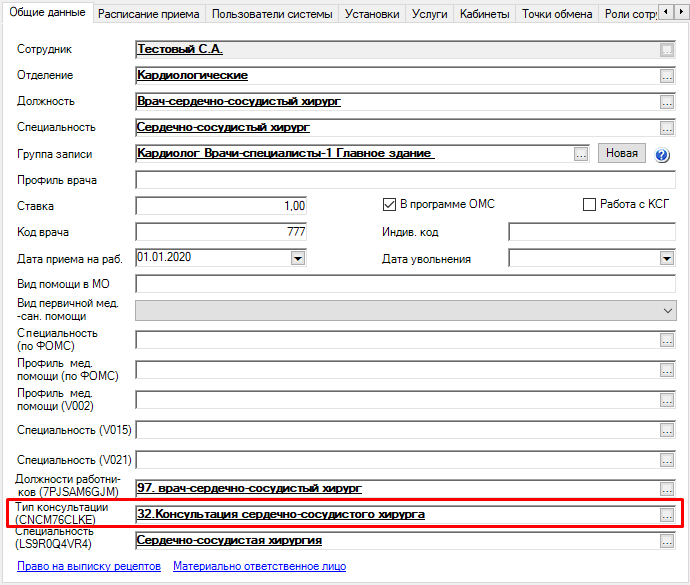Focus the Индив. код input field
690x585 pixels.
[x=592, y=232]
